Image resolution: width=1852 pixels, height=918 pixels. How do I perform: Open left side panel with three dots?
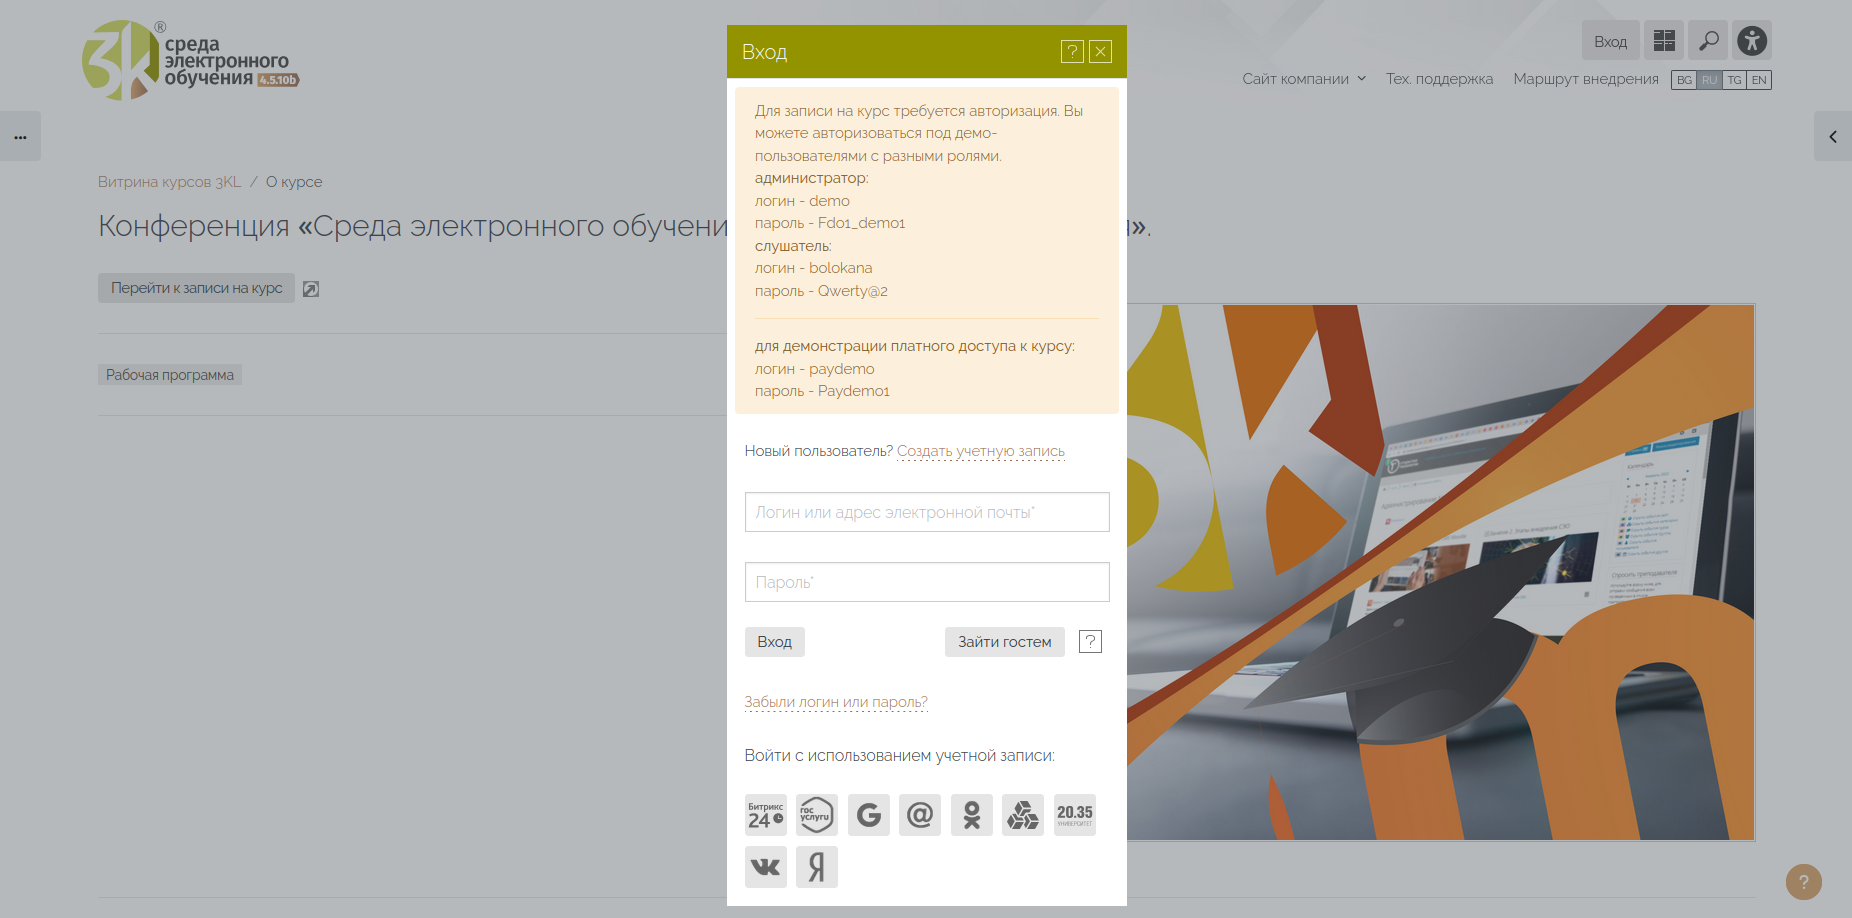(20, 137)
